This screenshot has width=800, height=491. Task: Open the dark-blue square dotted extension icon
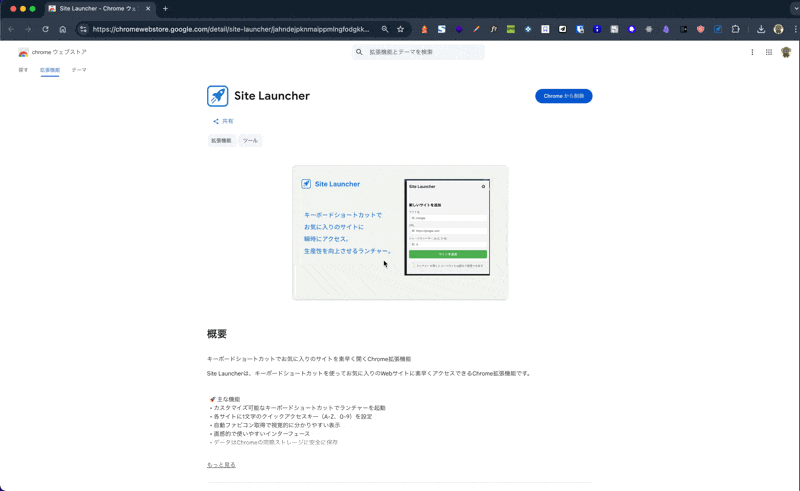click(597, 29)
